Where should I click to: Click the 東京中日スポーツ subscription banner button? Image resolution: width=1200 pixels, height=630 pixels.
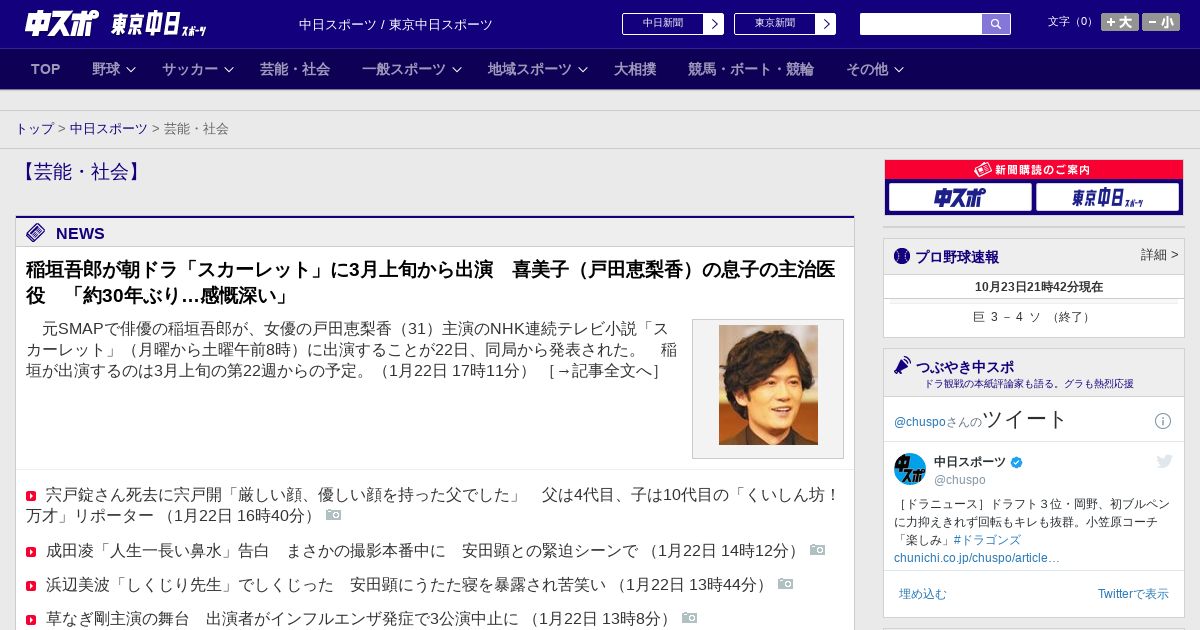click(1107, 197)
